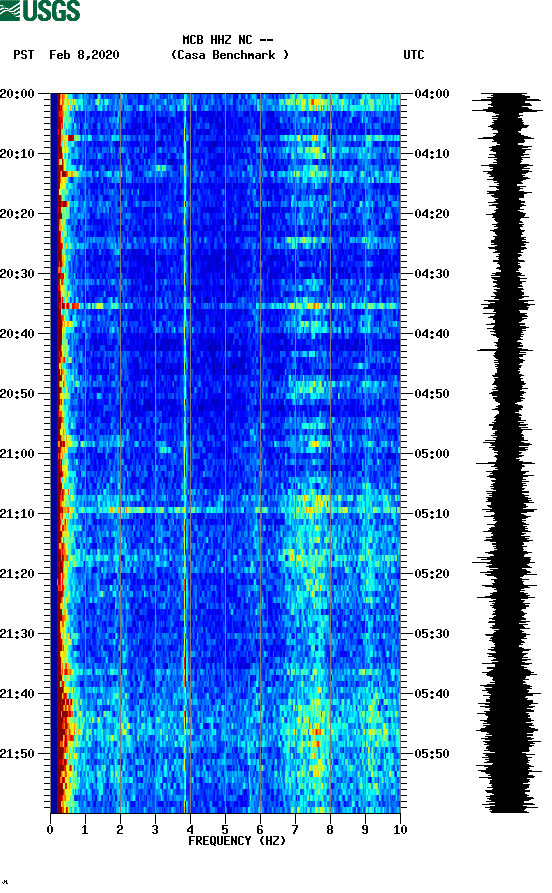This screenshot has height=893, width=552.
Task: Click the 2 Hz frequency axis label
Action: (120, 830)
